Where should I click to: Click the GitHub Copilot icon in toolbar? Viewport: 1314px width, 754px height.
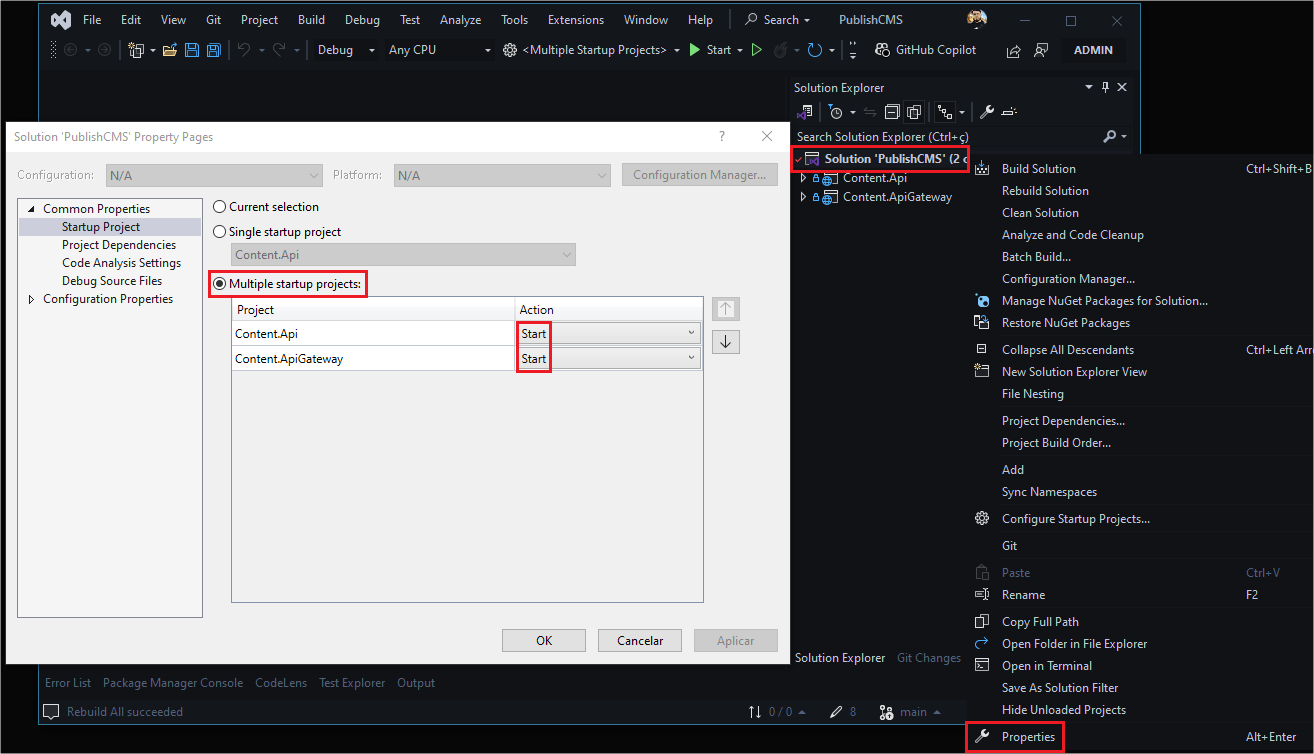(x=882, y=50)
